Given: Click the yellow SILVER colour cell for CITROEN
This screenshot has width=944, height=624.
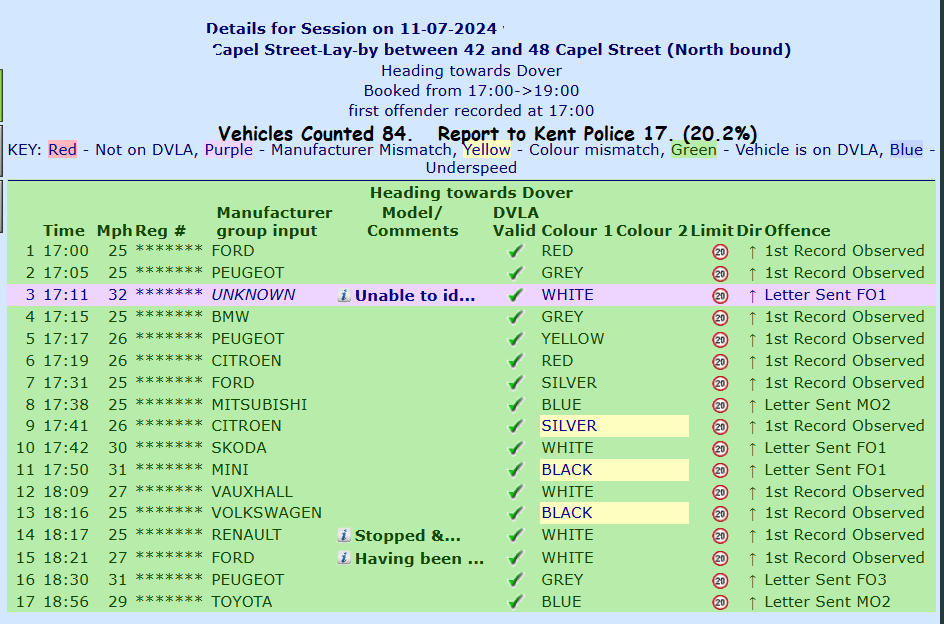Looking at the screenshot, I should 614,426.
